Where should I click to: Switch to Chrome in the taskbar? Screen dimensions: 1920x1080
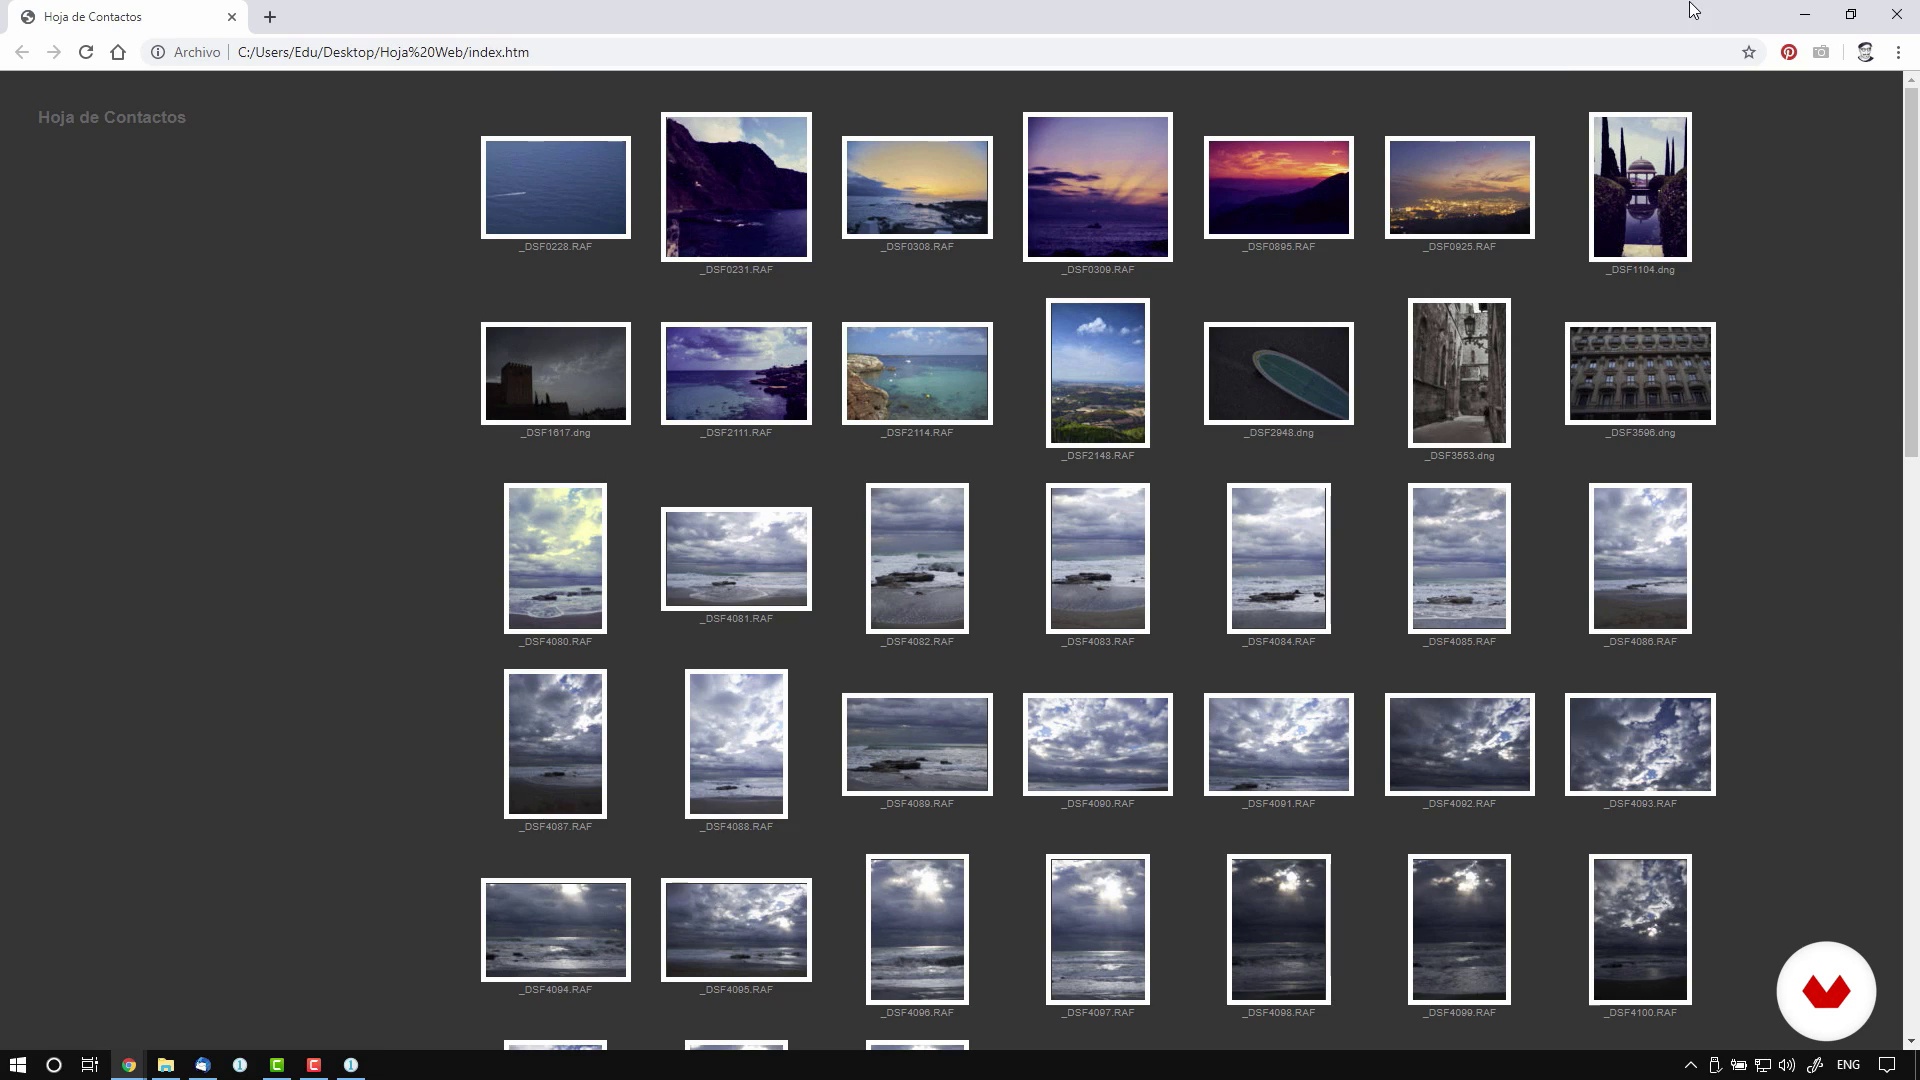129,1065
